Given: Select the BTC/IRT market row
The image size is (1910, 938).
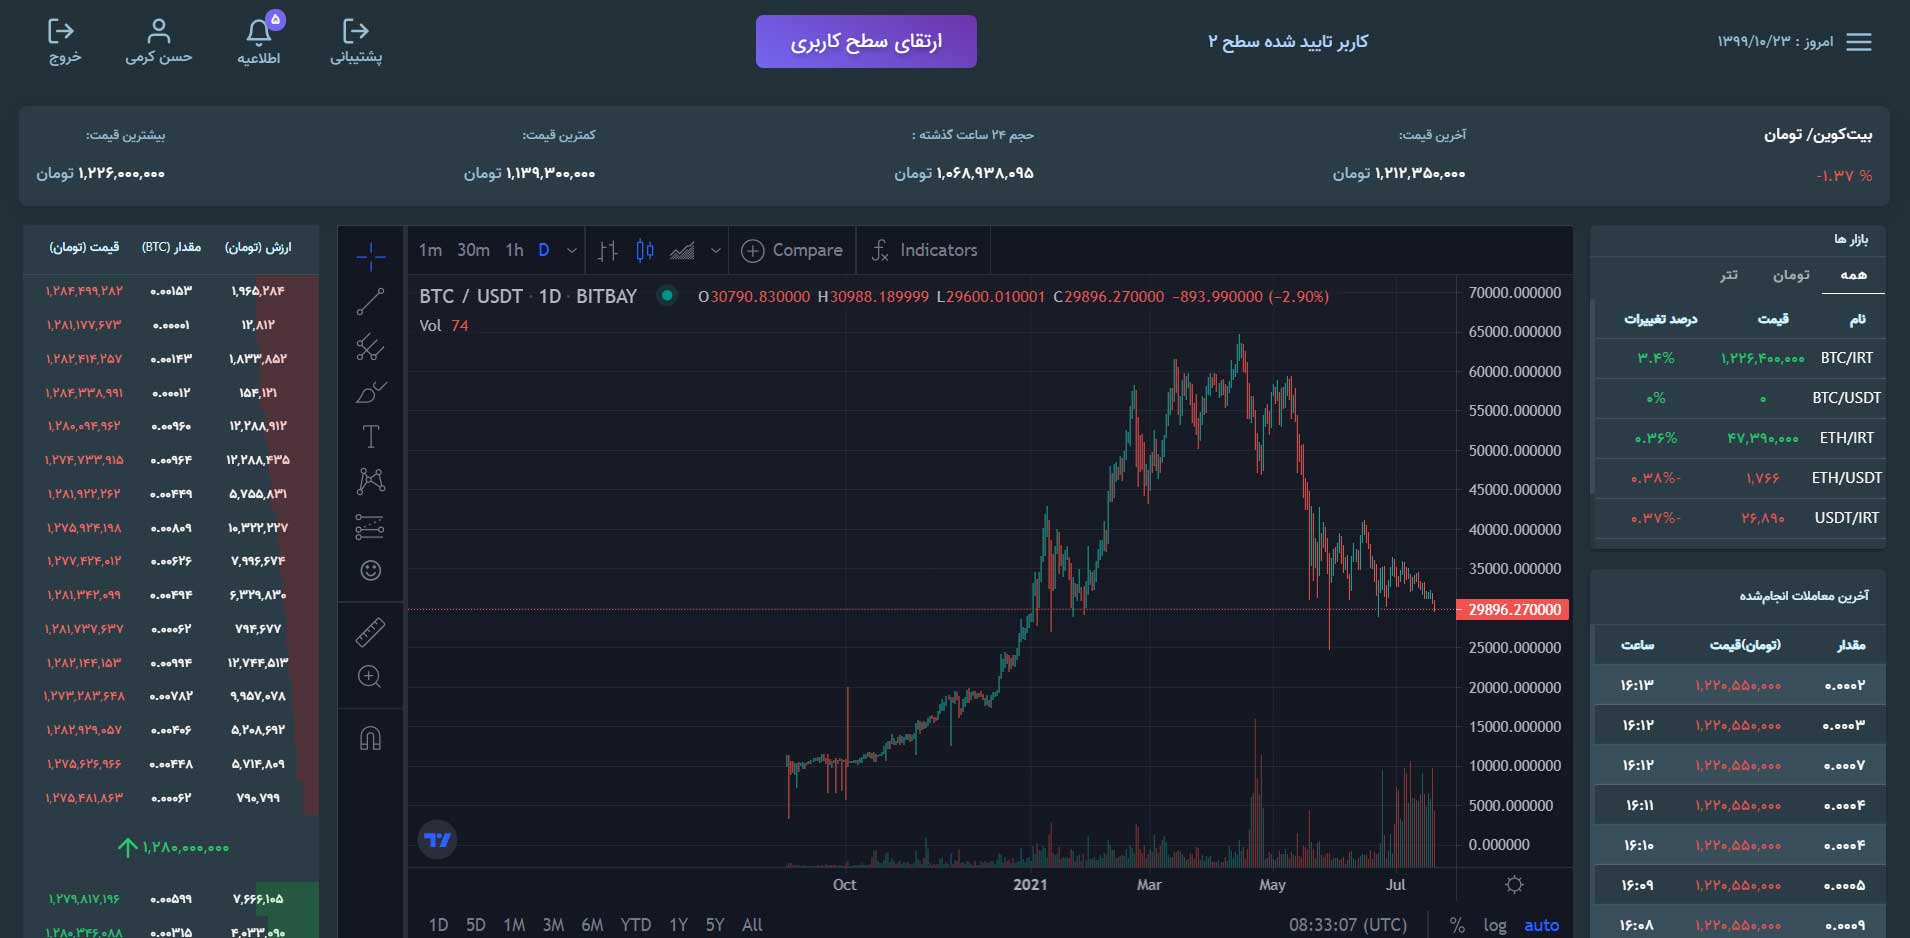Looking at the screenshot, I should 1740,358.
